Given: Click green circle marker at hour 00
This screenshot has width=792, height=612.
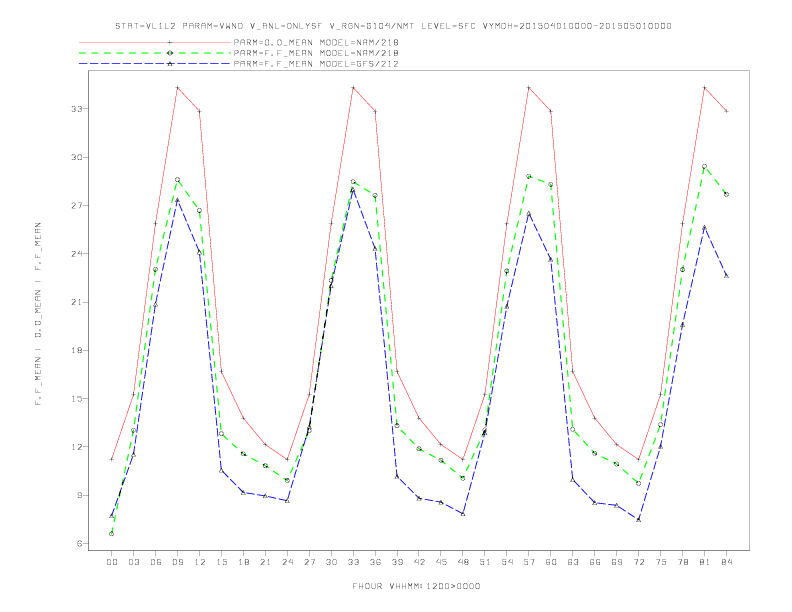Looking at the screenshot, I should (x=112, y=534).
